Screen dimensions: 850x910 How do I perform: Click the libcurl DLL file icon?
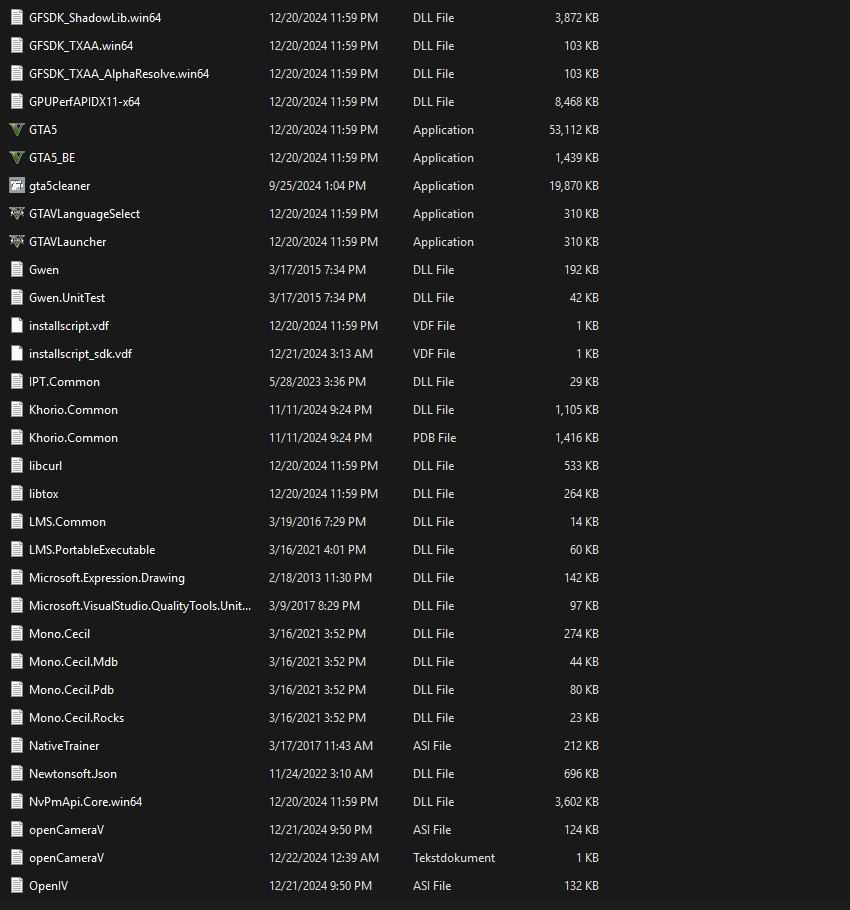click(x=16, y=466)
